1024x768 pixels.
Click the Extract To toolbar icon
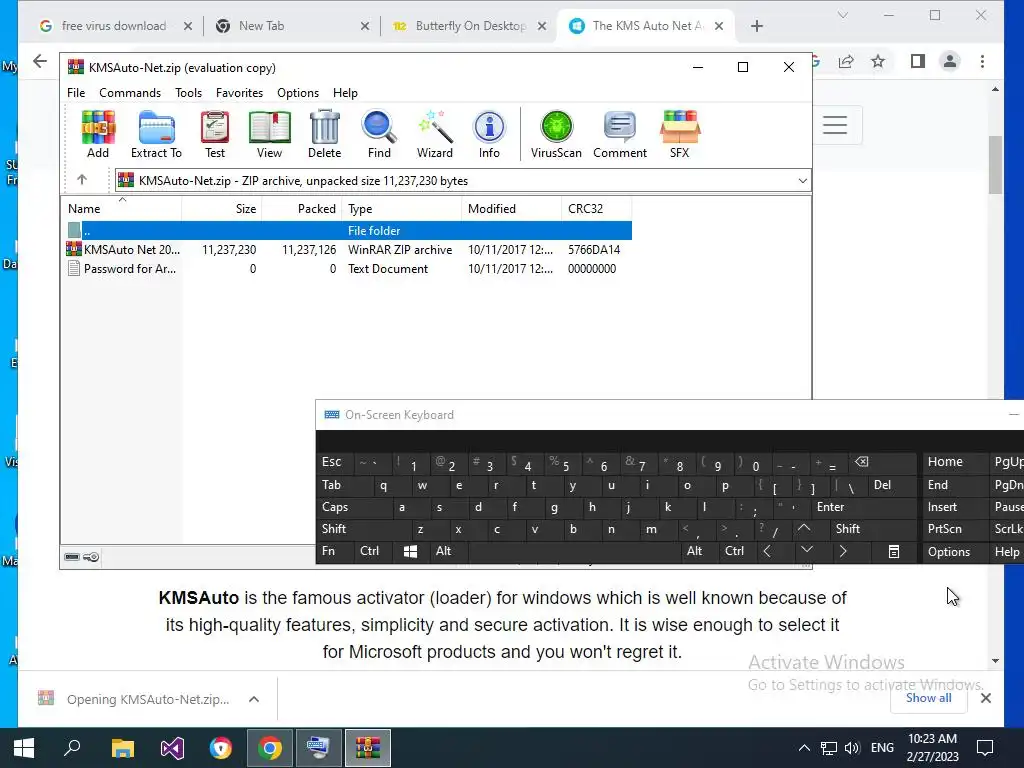coord(156,134)
